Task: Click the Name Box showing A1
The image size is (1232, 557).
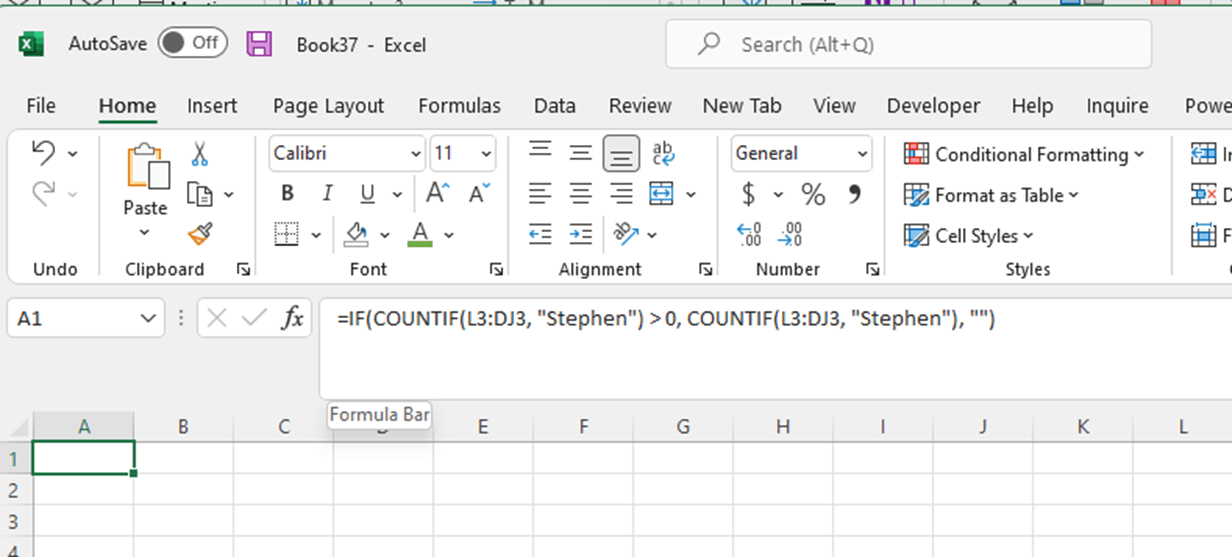Action: click(x=86, y=319)
